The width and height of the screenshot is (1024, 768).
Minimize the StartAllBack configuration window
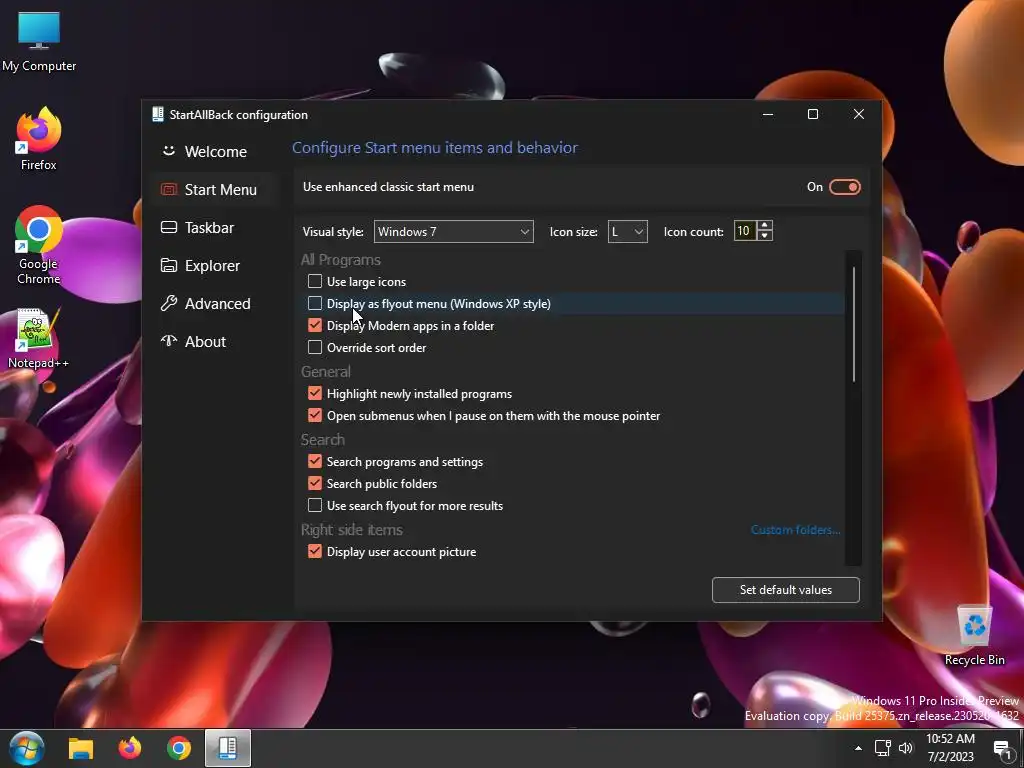pyautogui.click(x=768, y=114)
